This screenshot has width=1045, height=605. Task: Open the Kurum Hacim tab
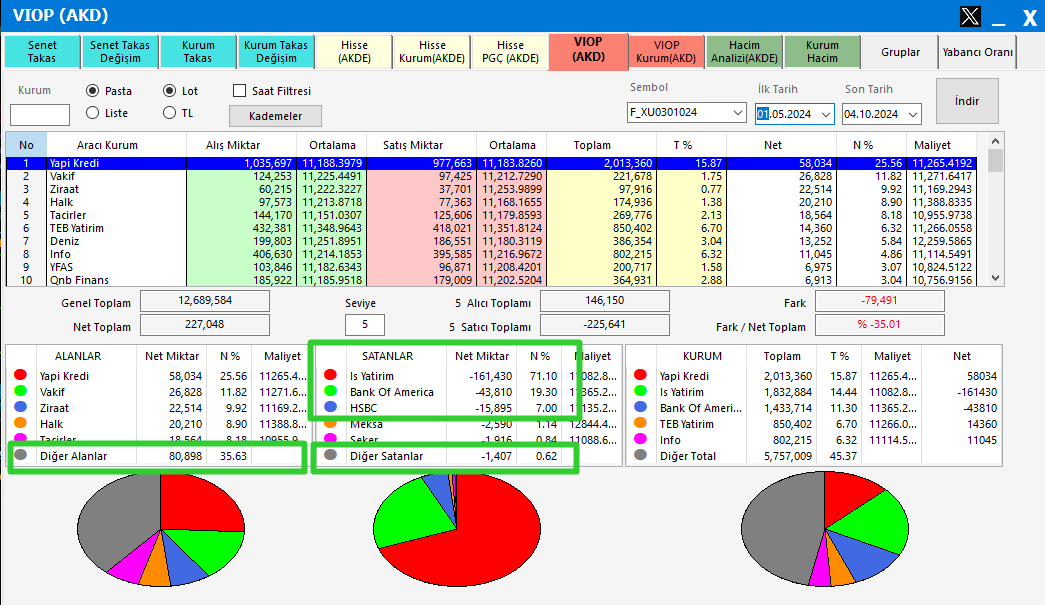(x=822, y=52)
